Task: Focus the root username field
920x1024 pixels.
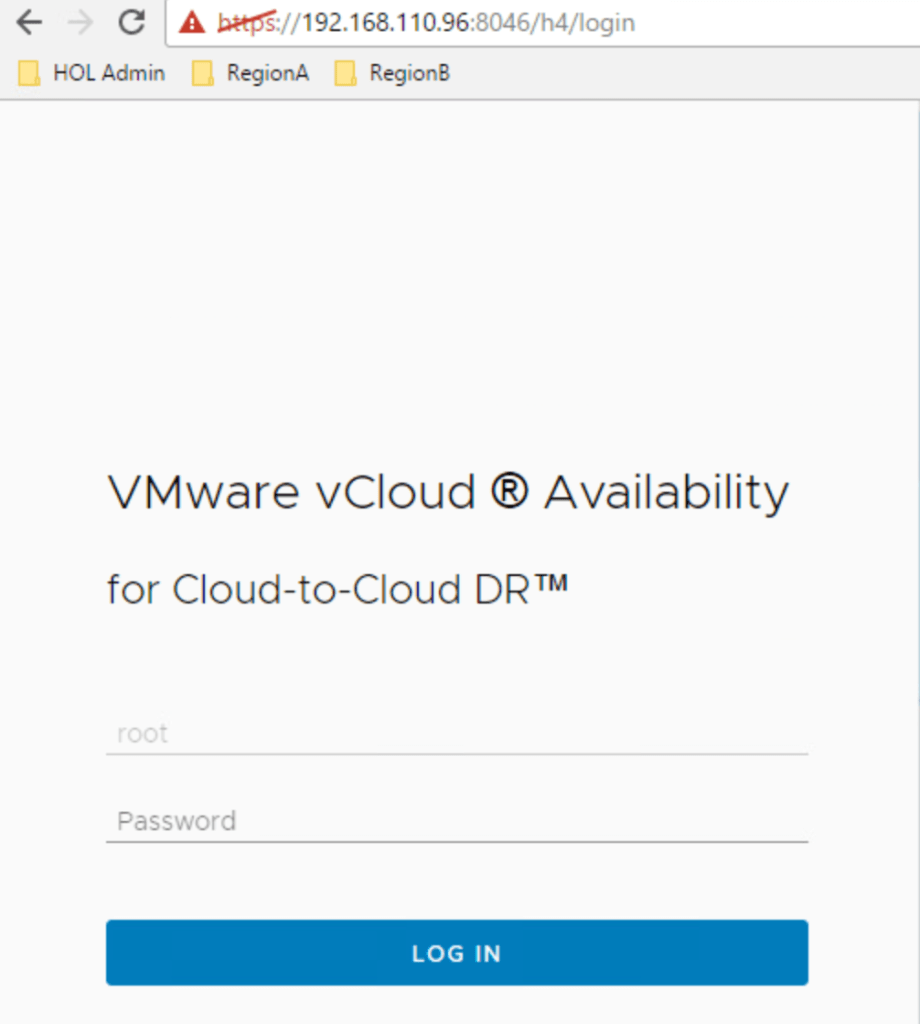Action: click(456, 734)
